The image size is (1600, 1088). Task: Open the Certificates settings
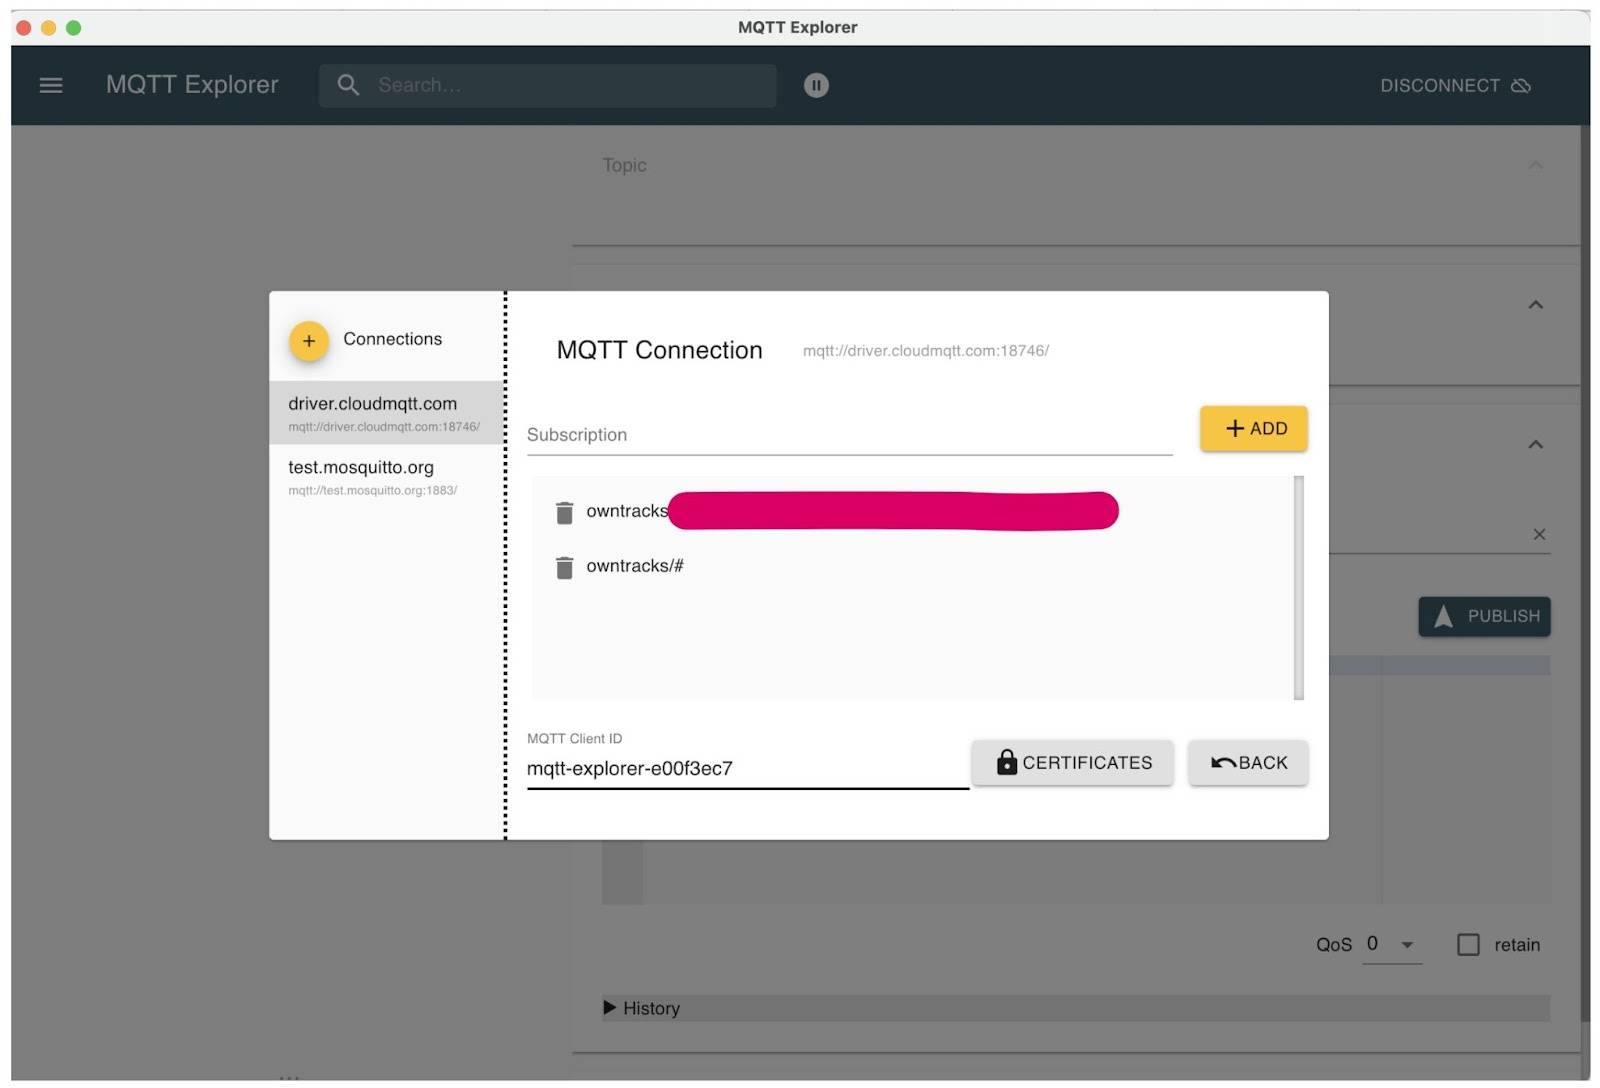point(1072,762)
